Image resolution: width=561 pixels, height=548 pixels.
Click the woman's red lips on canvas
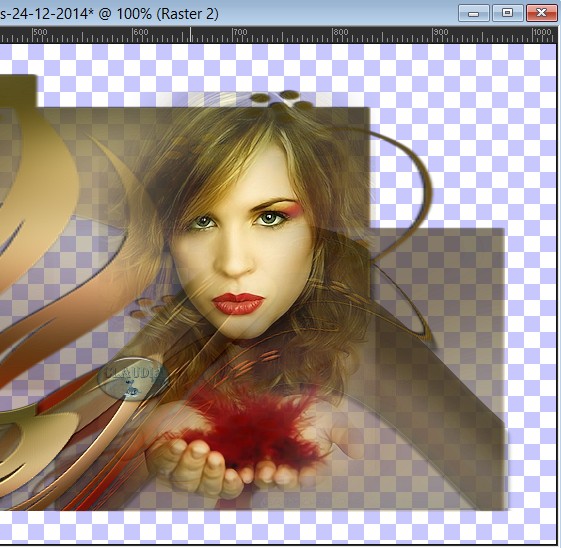tap(238, 303)
